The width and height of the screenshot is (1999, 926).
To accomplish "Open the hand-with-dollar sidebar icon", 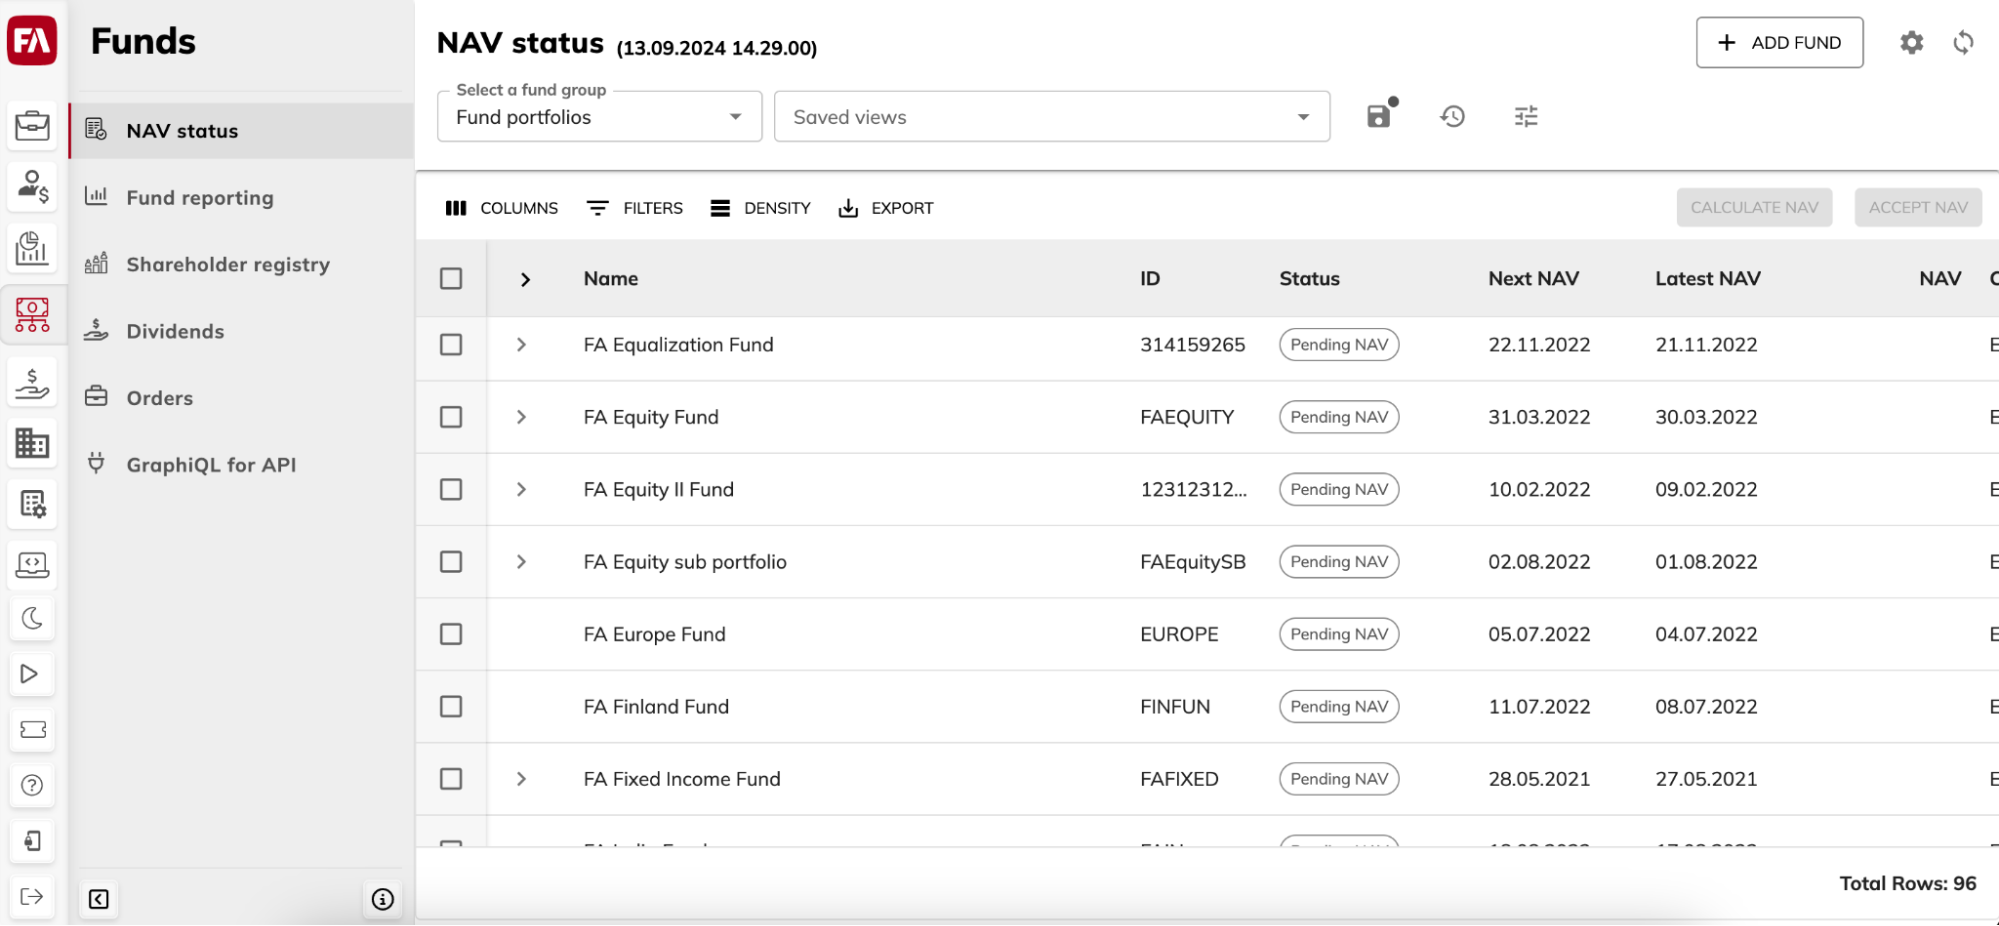I will pos(32,382).
